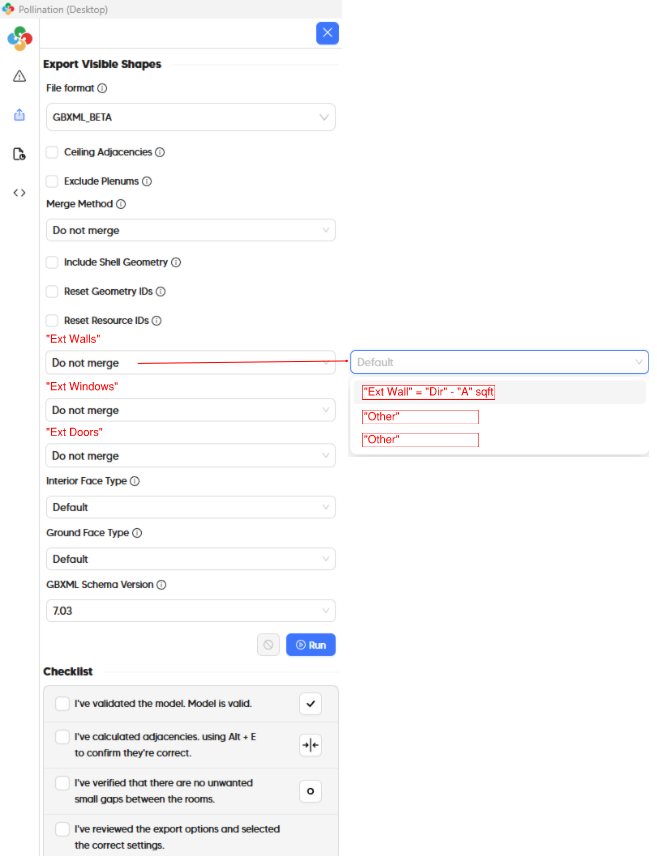Enable the Ceiling Adjacencies checkbox
Viewport: 657px width, 856px height.
click(x=52, y=152)
